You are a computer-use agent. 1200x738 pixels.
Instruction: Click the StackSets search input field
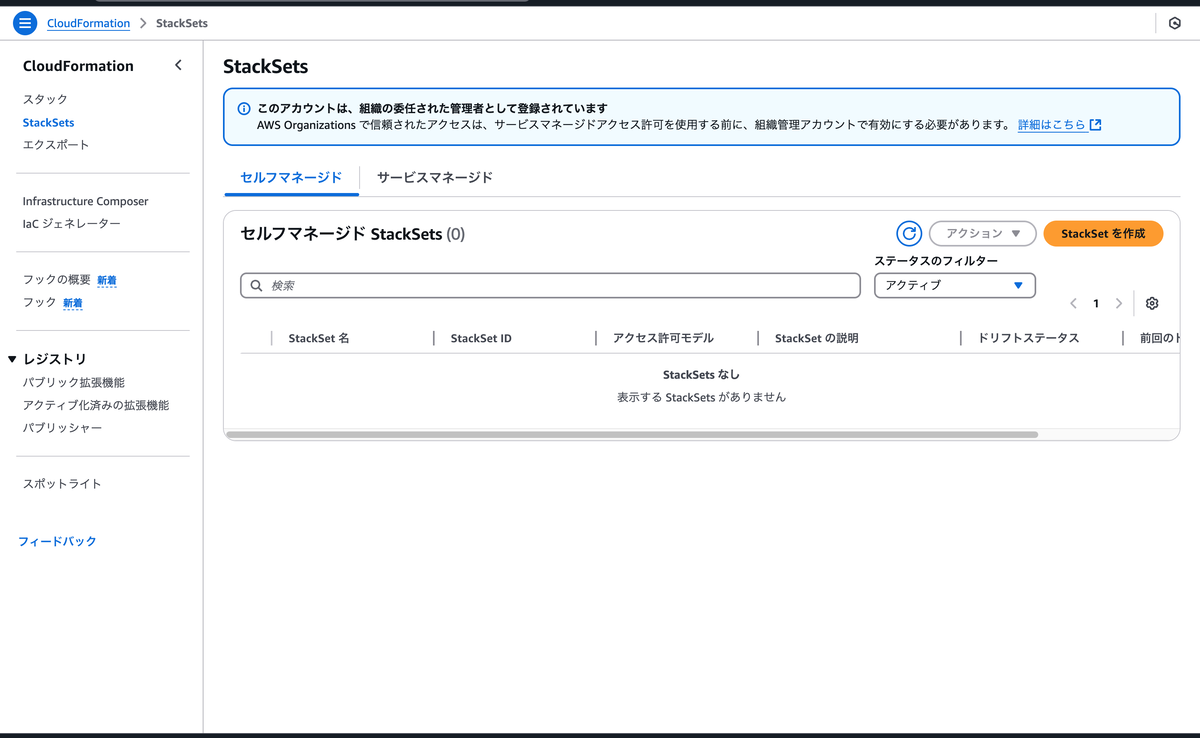(550, 285)
